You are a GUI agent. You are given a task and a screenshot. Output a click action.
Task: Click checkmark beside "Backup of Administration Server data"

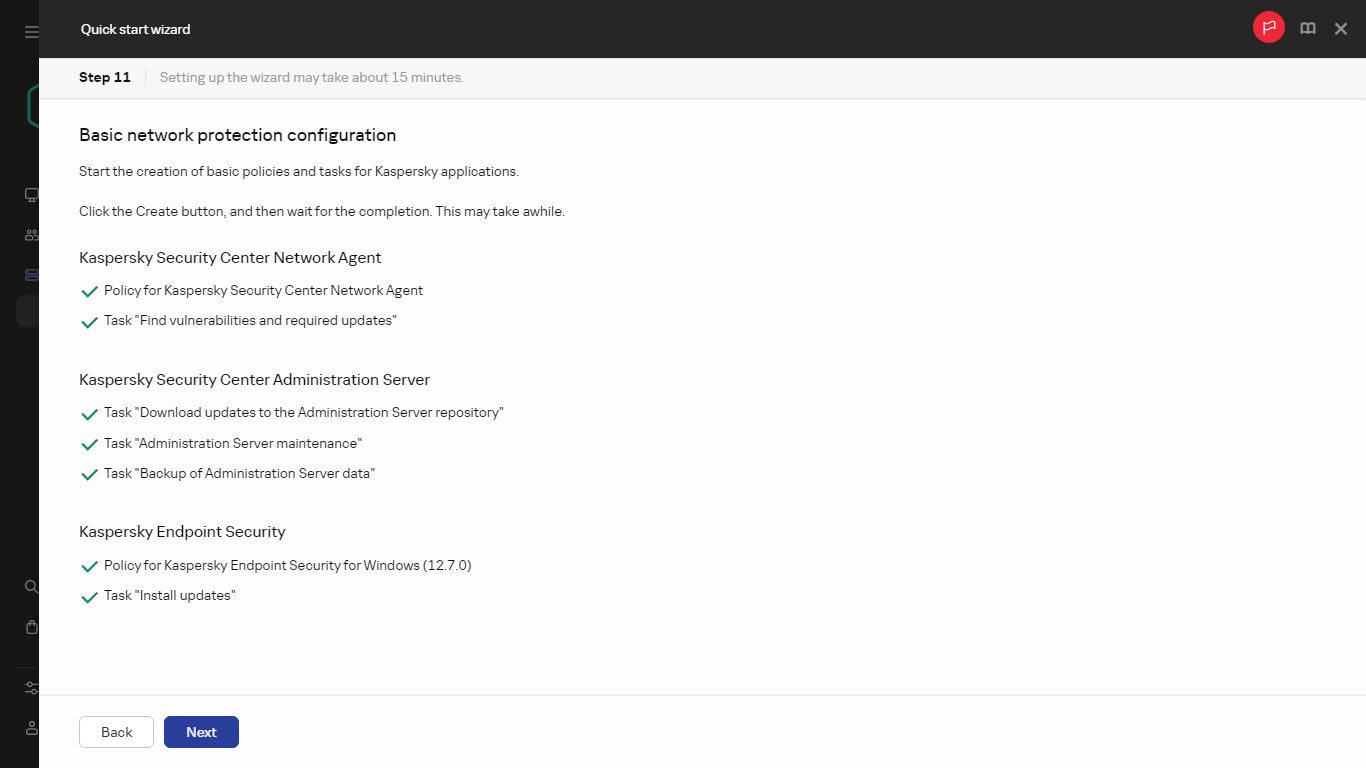tap(89, 474)
